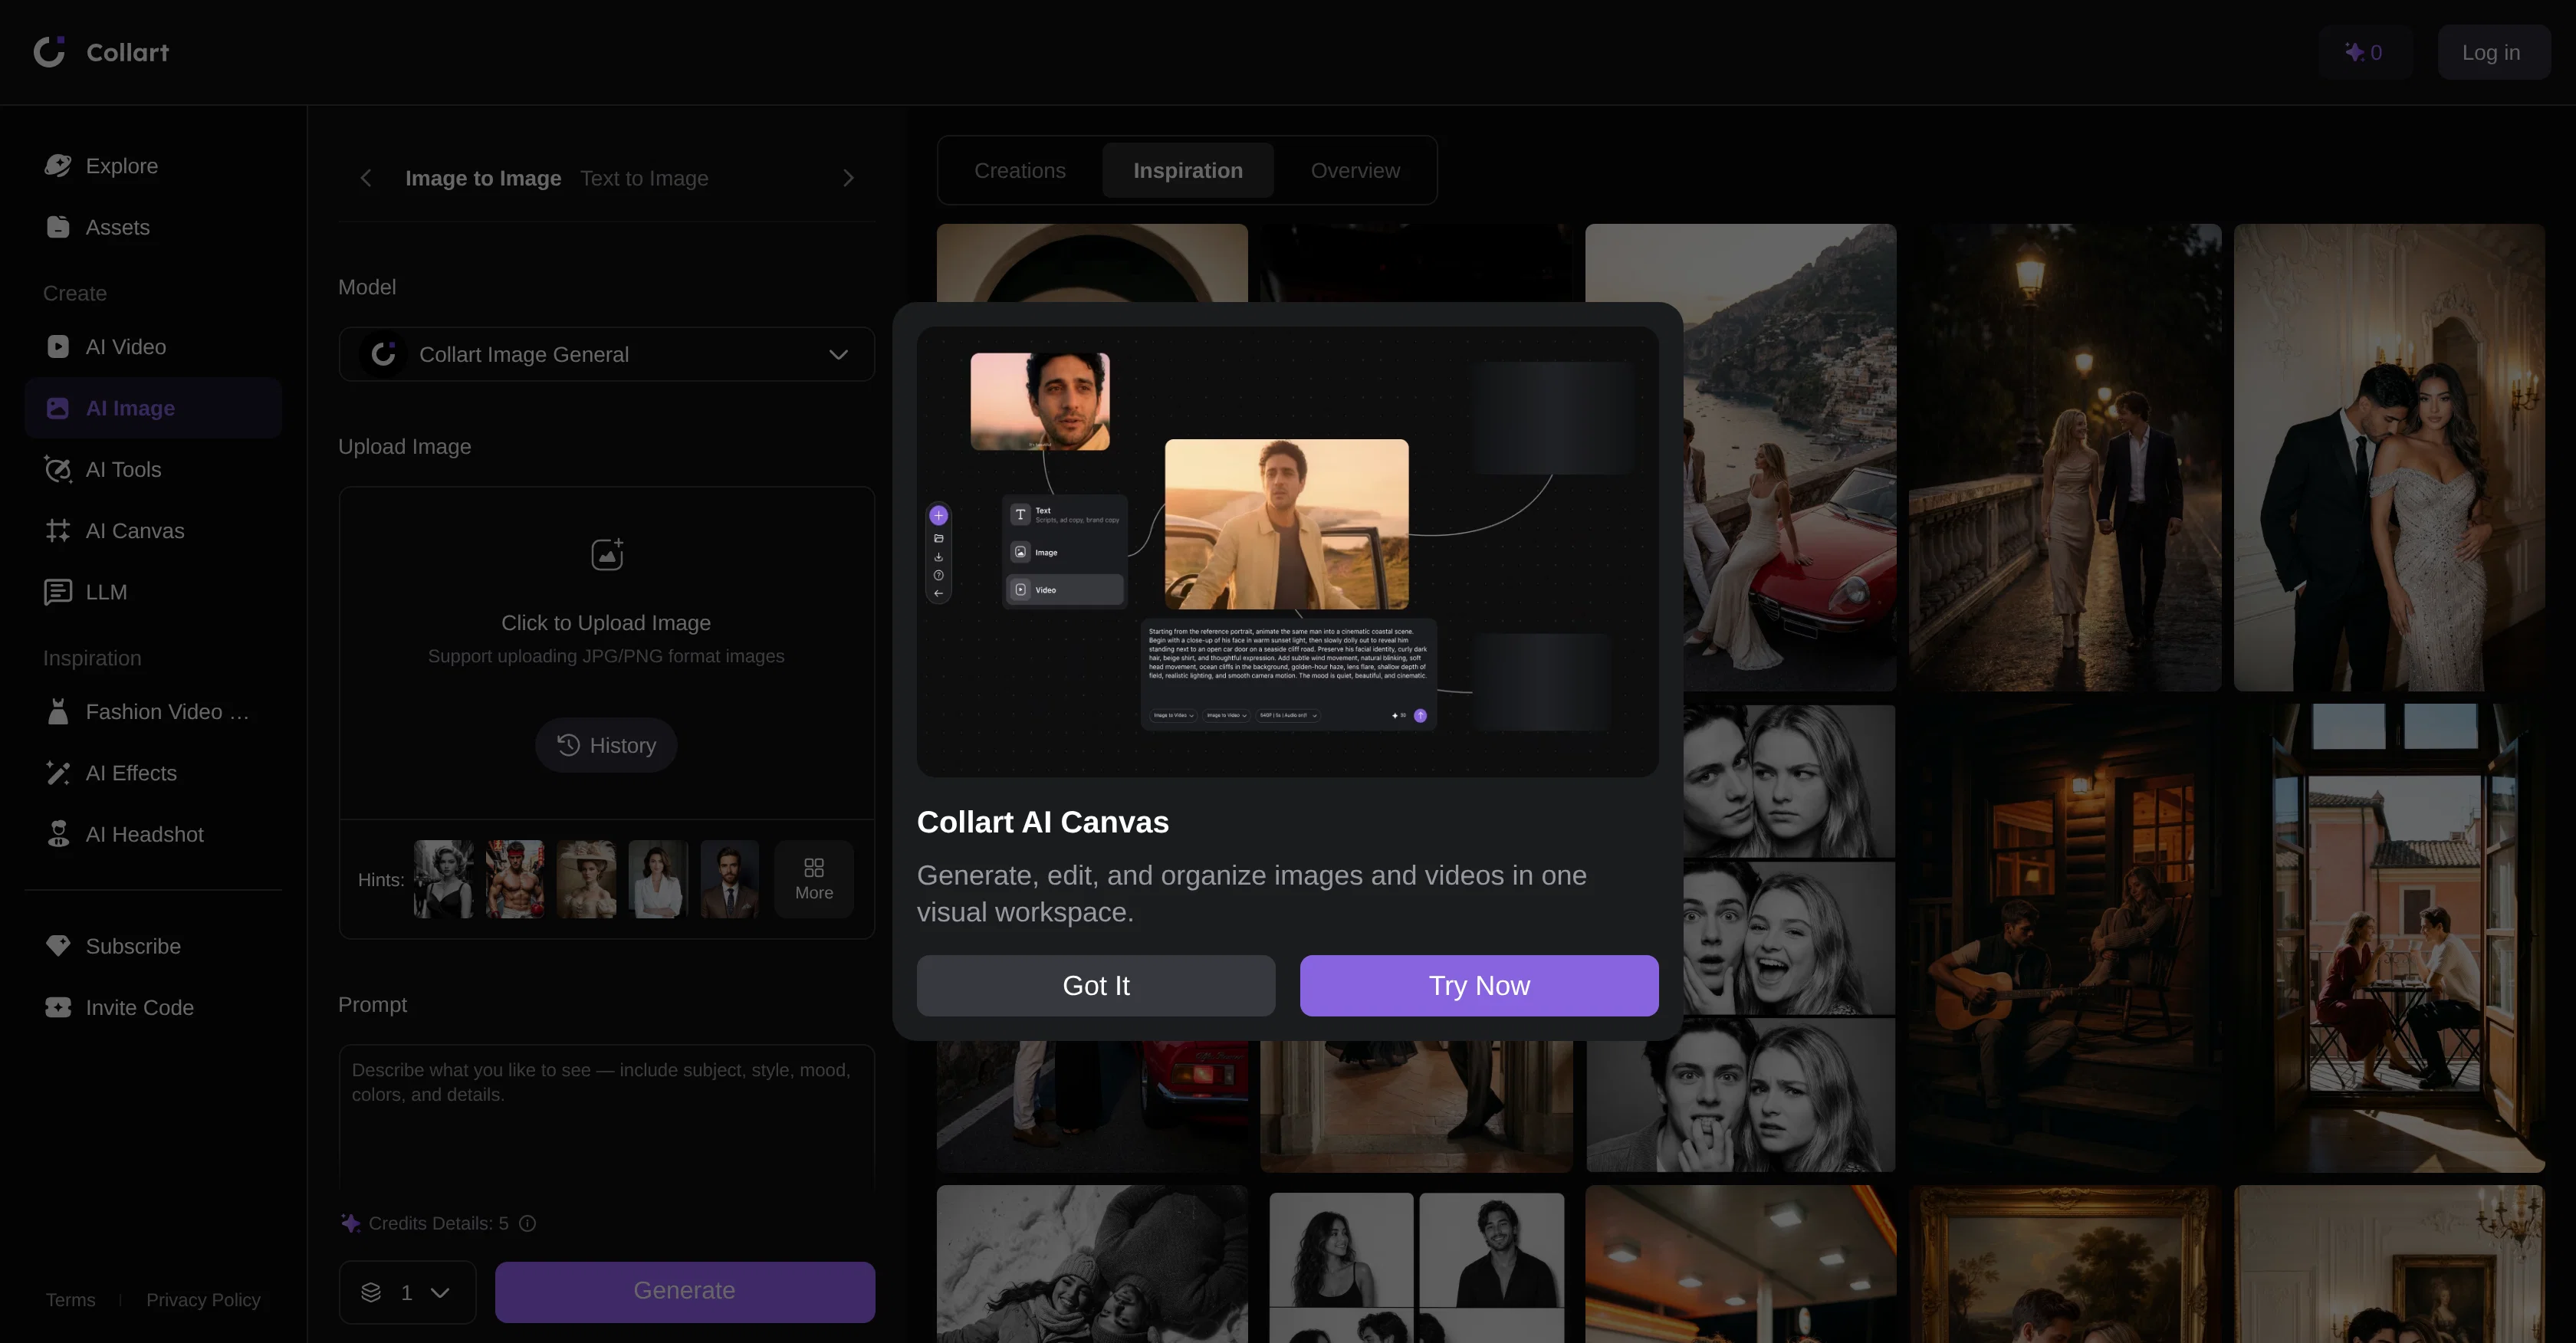Pick the woman in white blazer hint
Image resolution: width=2576 pixels, height=1343 pixels.
[658, 879]
